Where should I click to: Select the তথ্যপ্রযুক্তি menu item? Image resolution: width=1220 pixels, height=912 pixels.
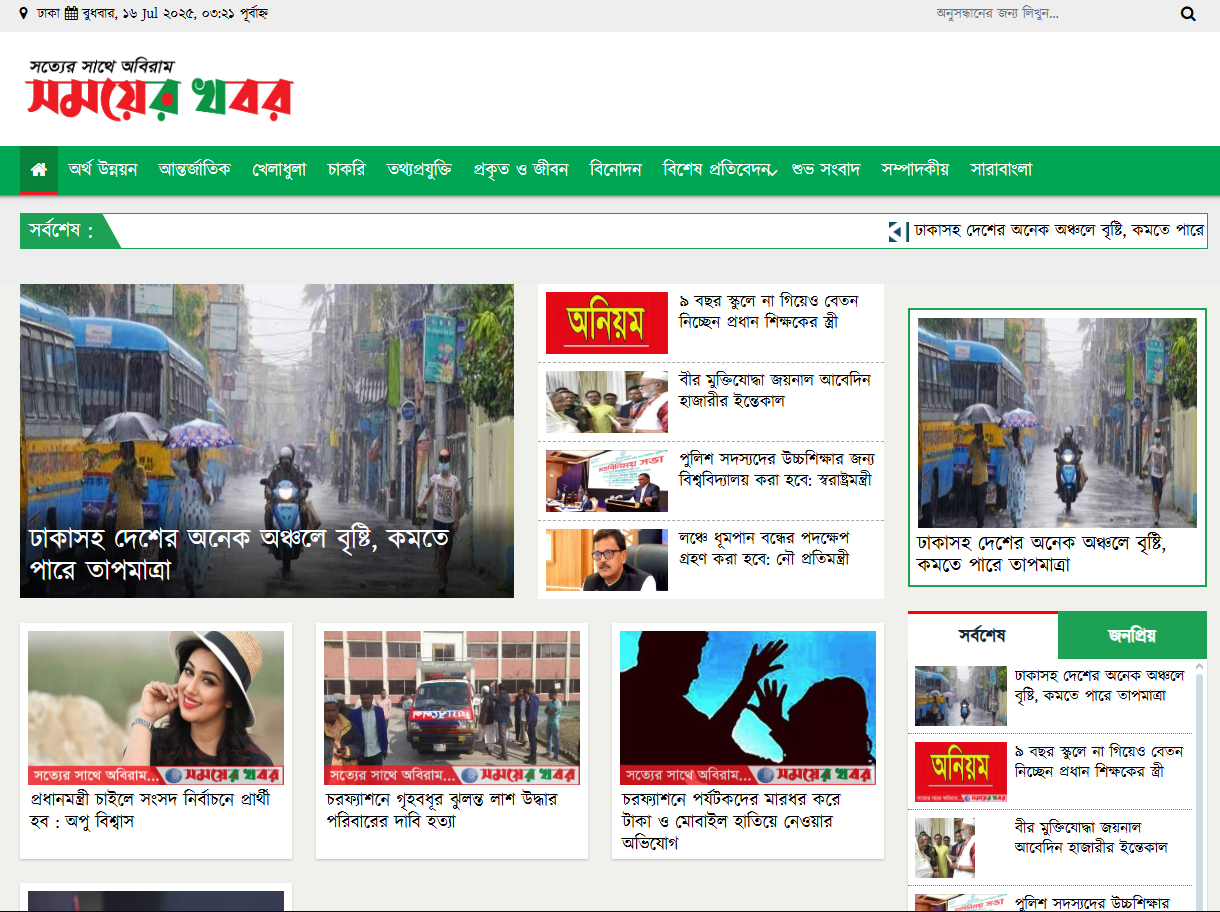pos(419,169)
